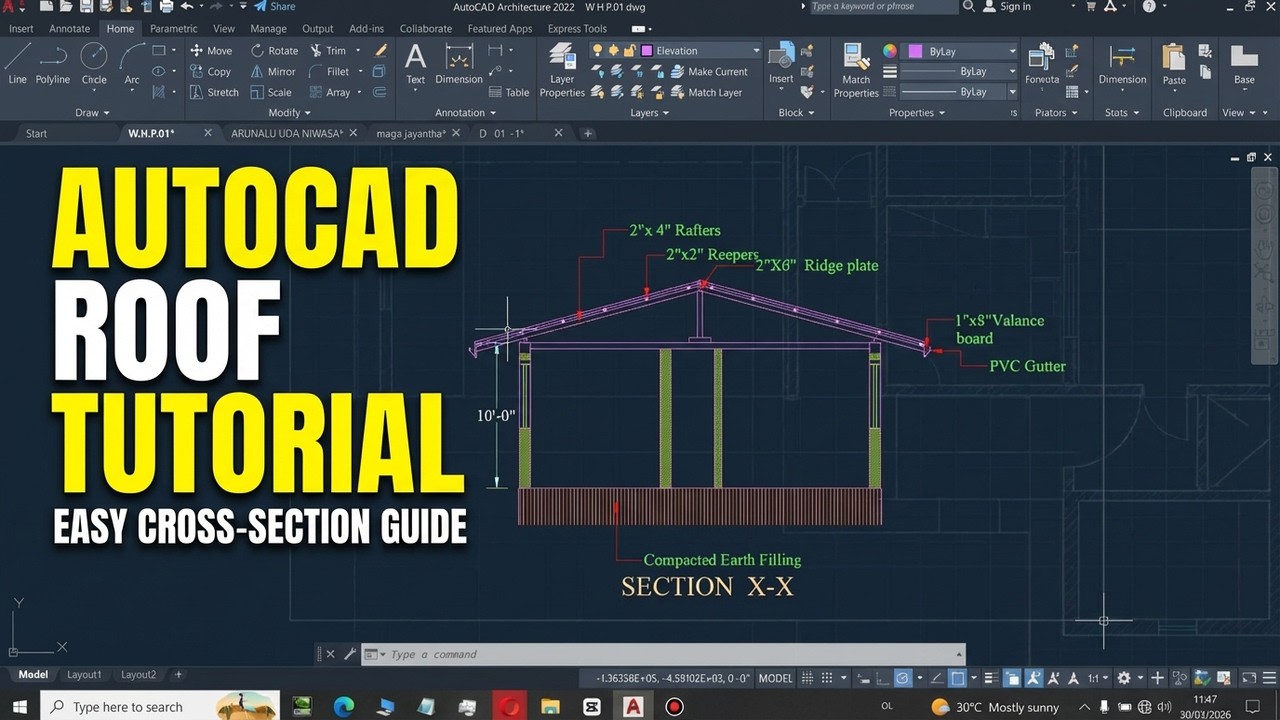The width and height of the screenshot is (1280, 720).
Task: Choose the Circle tool
Action: click(x=94, y=64)
